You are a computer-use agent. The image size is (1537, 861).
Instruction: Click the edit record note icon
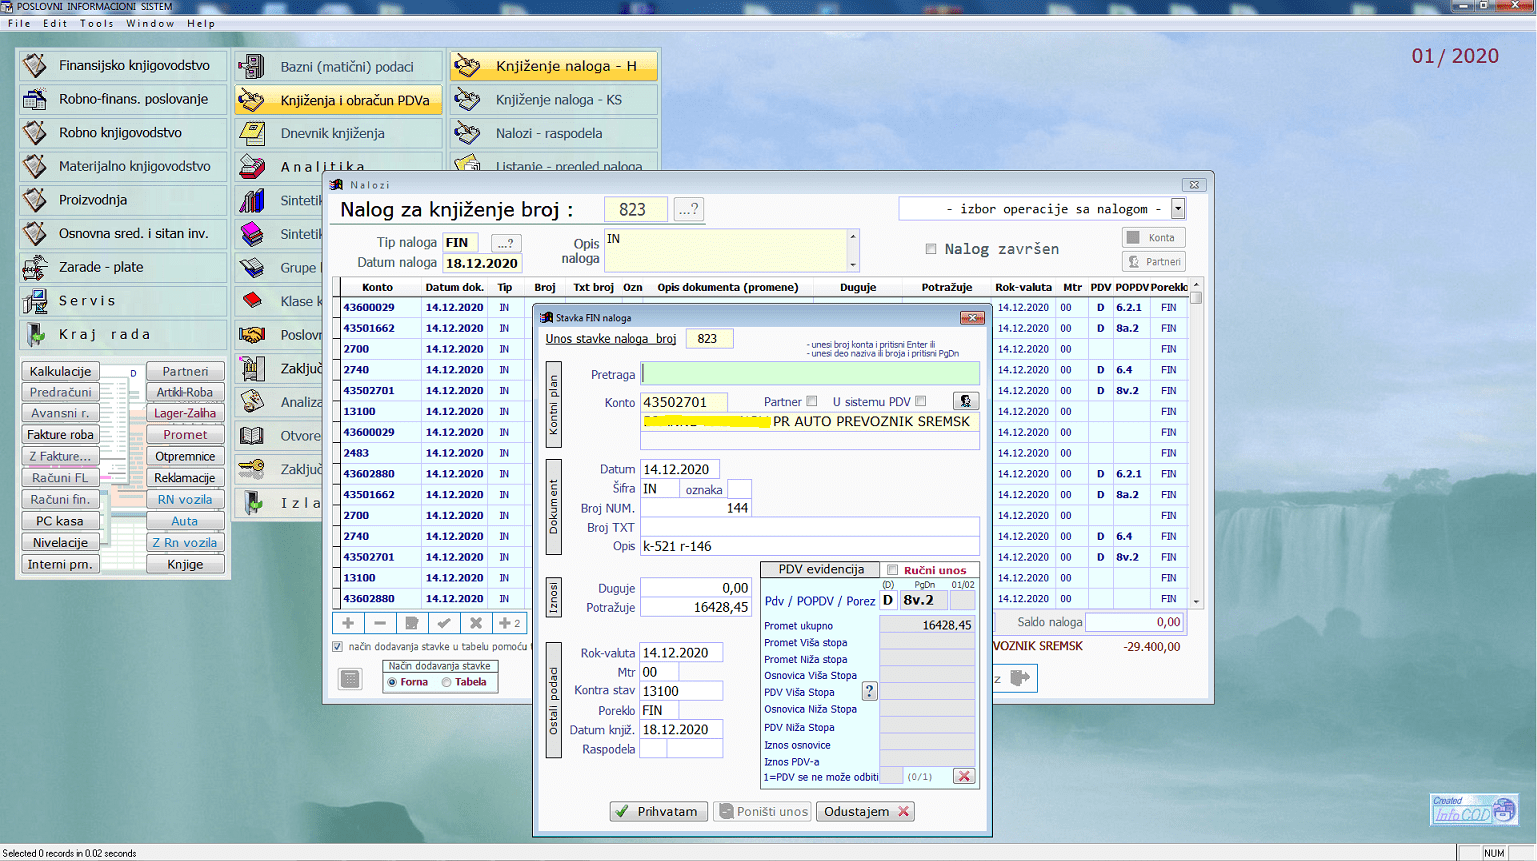coord(412,623)
